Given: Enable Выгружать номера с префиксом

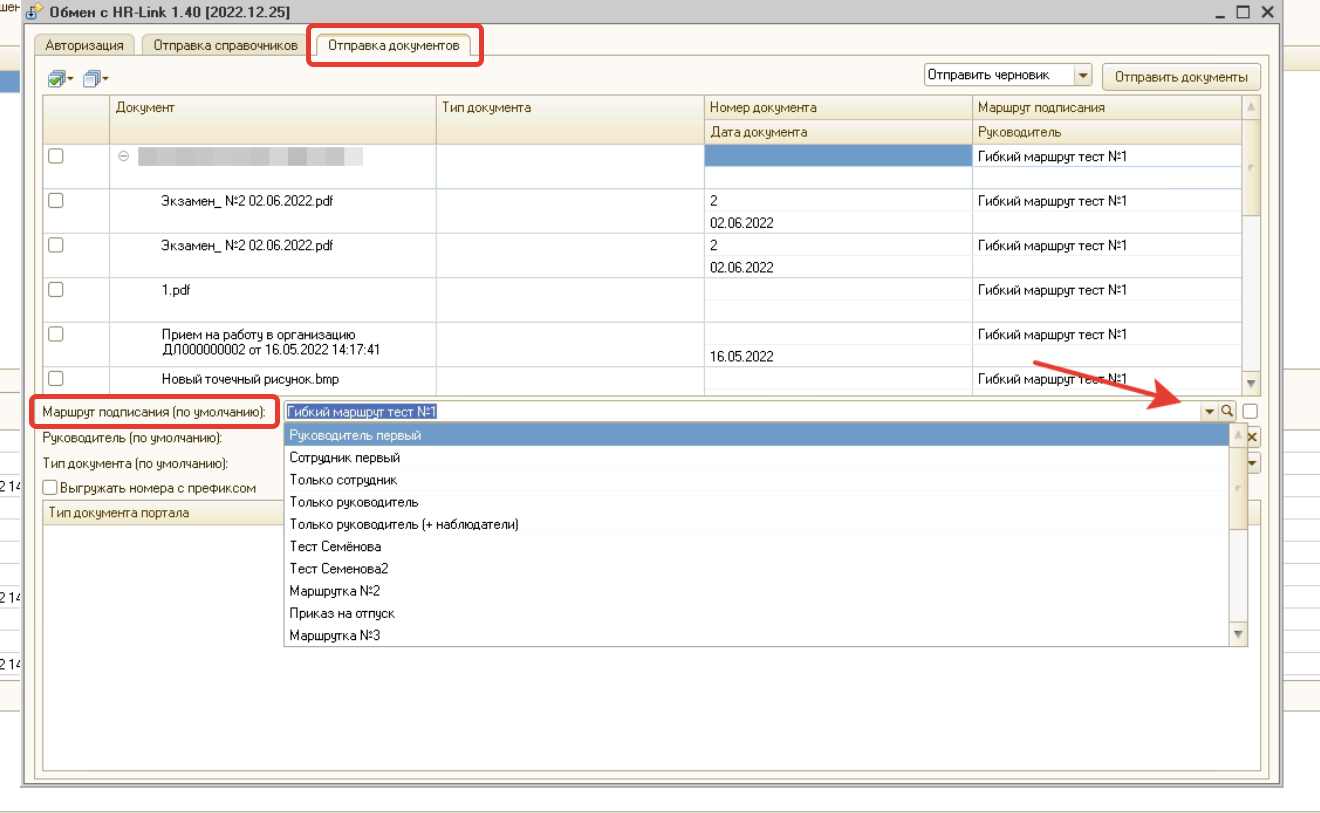Looking at the screenshot, I should click(x=50, y=488).
